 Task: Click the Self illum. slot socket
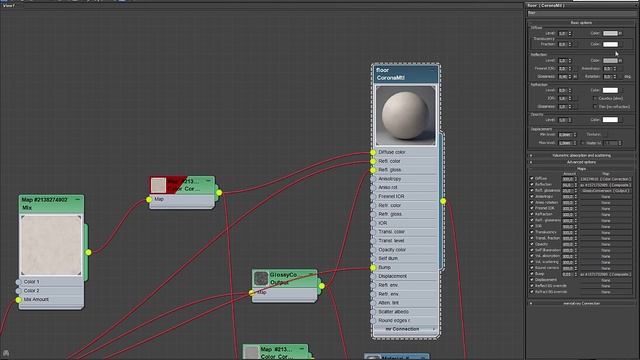(373, 258)
